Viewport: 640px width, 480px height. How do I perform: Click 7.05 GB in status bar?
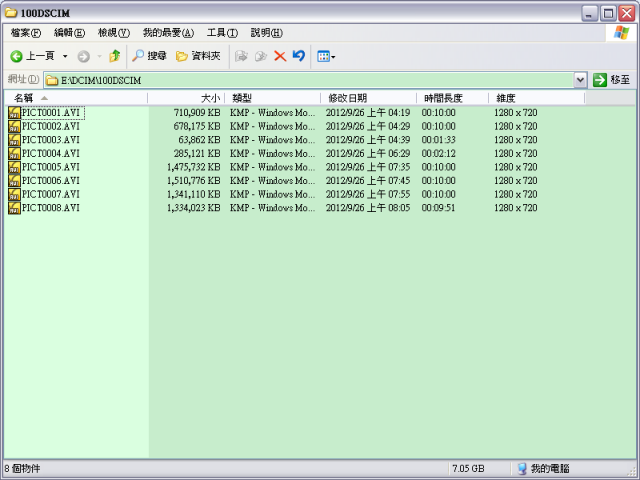click(x=469, y=469)
